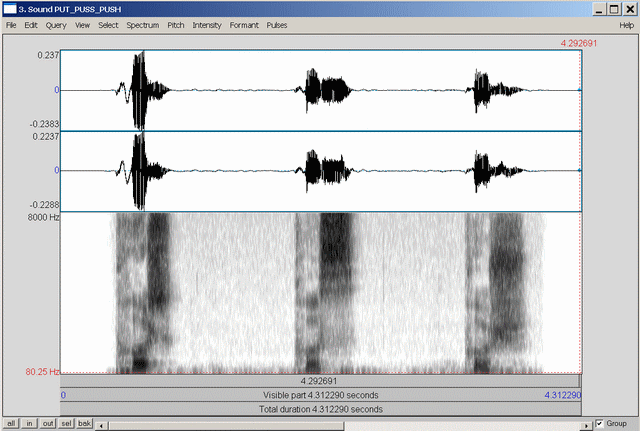Open the Query menu
The image size is (640, 431).
coord(55,24)
